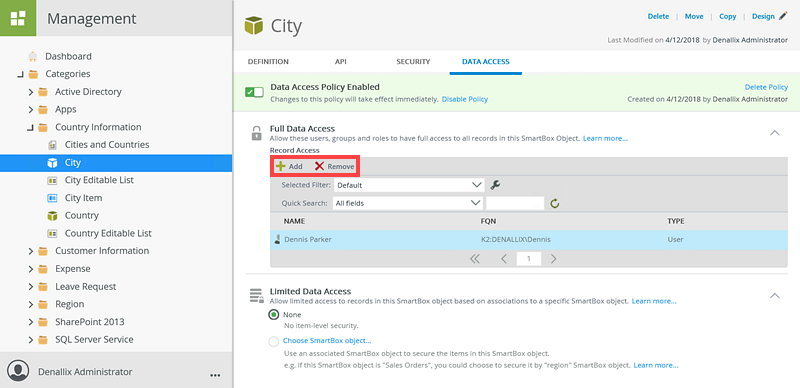This screenshot has width=800, height=388.
Task: Select the SQL Server Service tree item
Action: click(94, 340)
